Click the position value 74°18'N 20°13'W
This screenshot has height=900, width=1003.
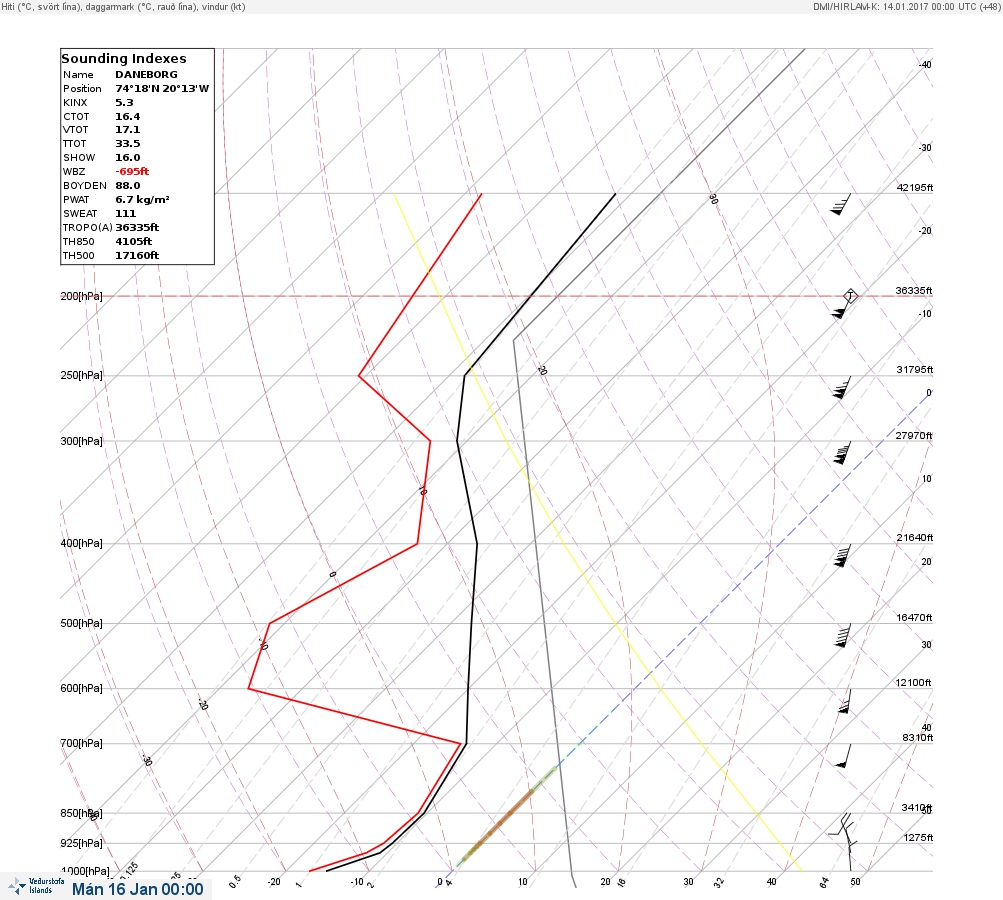coord(162,88)
